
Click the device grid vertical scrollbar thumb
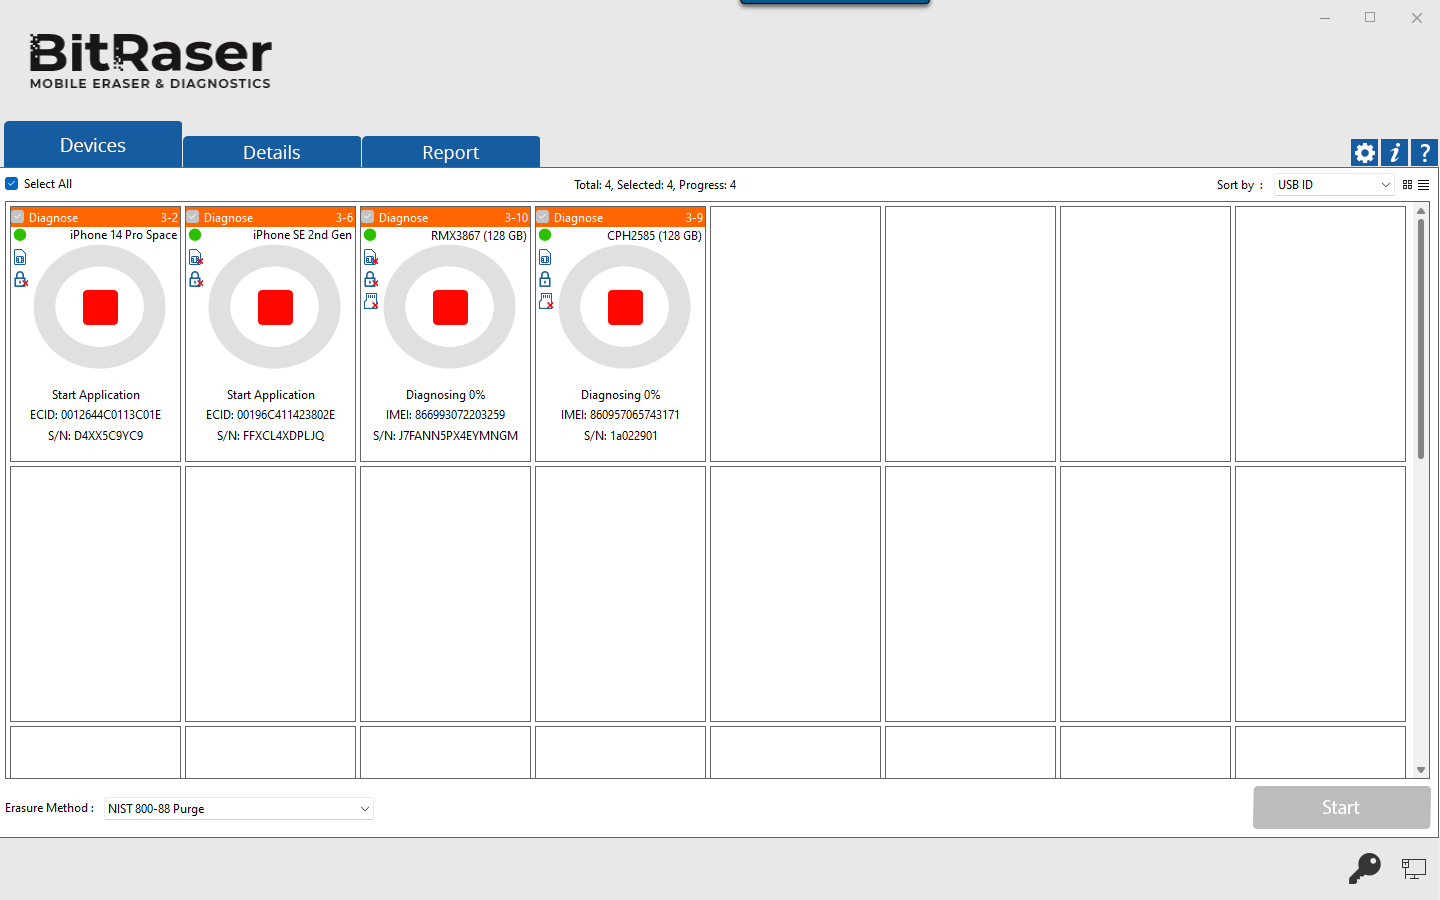(1421, 339)
